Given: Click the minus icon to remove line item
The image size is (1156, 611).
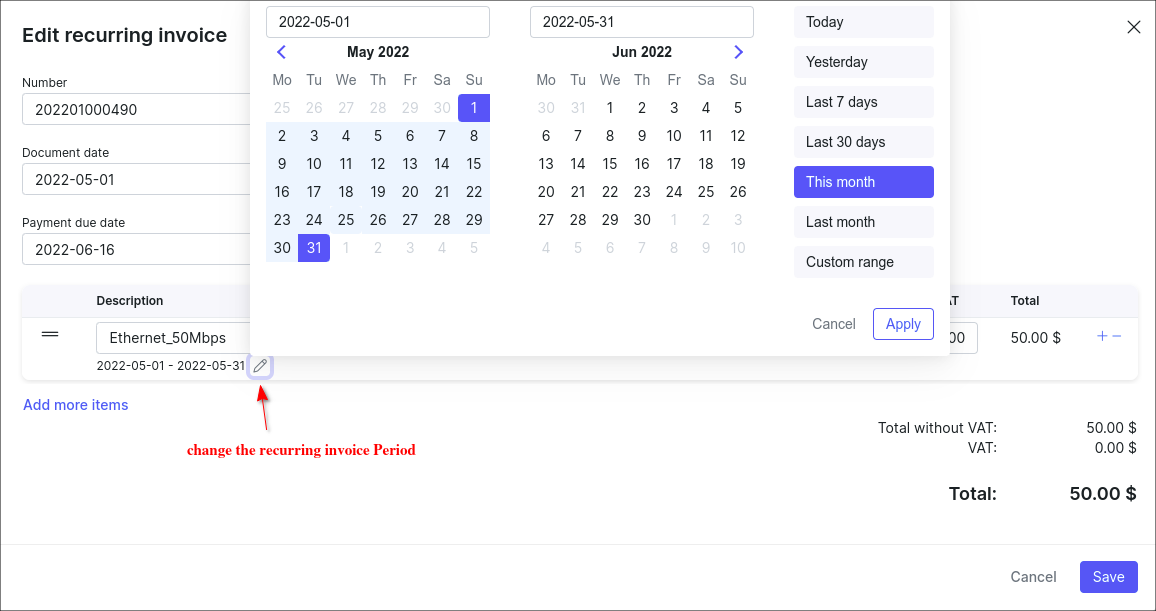Looking at the screenshot, I should pyautogui.click(x=1117, y=337).
